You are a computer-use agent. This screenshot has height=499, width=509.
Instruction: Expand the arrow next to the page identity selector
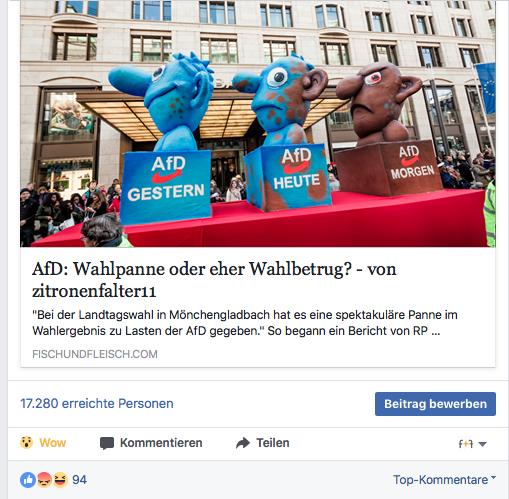482,444
